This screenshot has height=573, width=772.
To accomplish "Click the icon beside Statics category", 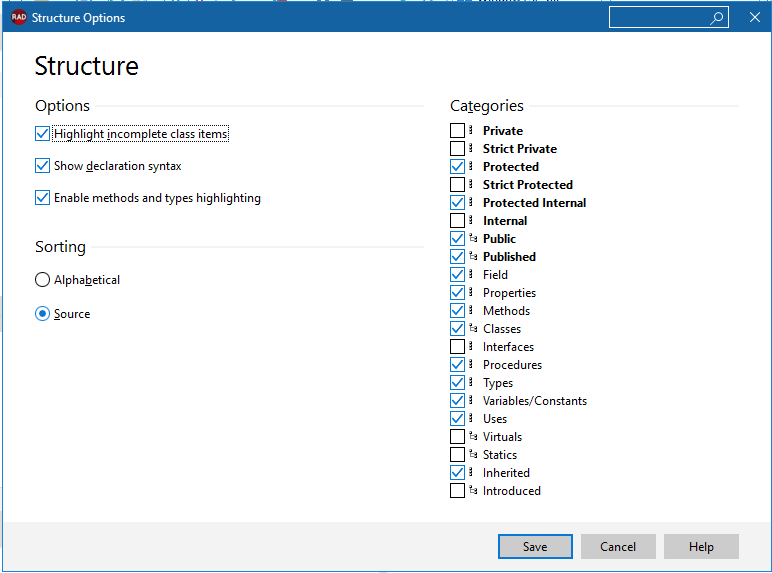I will coord(473,454).
